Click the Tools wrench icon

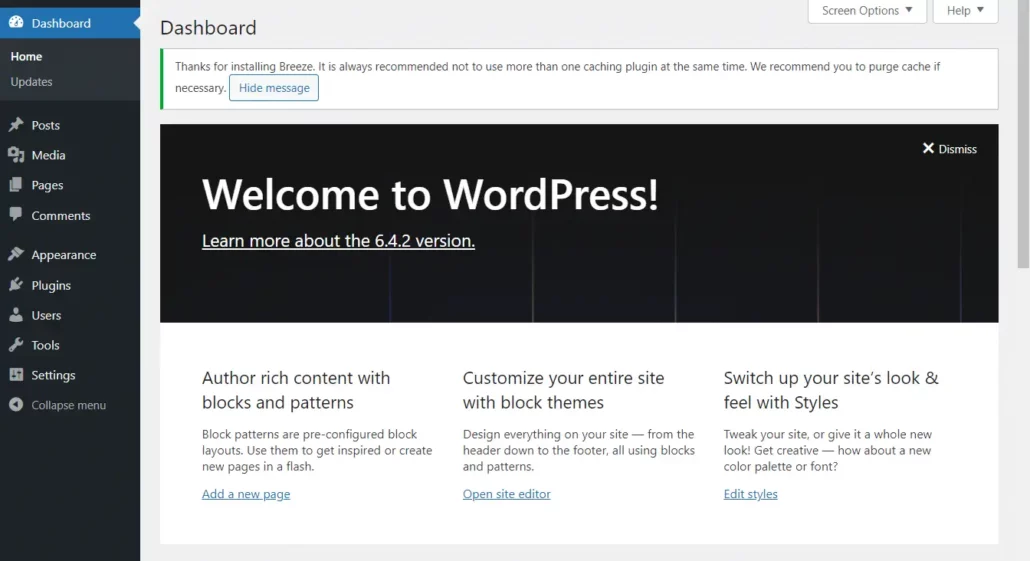[16, 345]
